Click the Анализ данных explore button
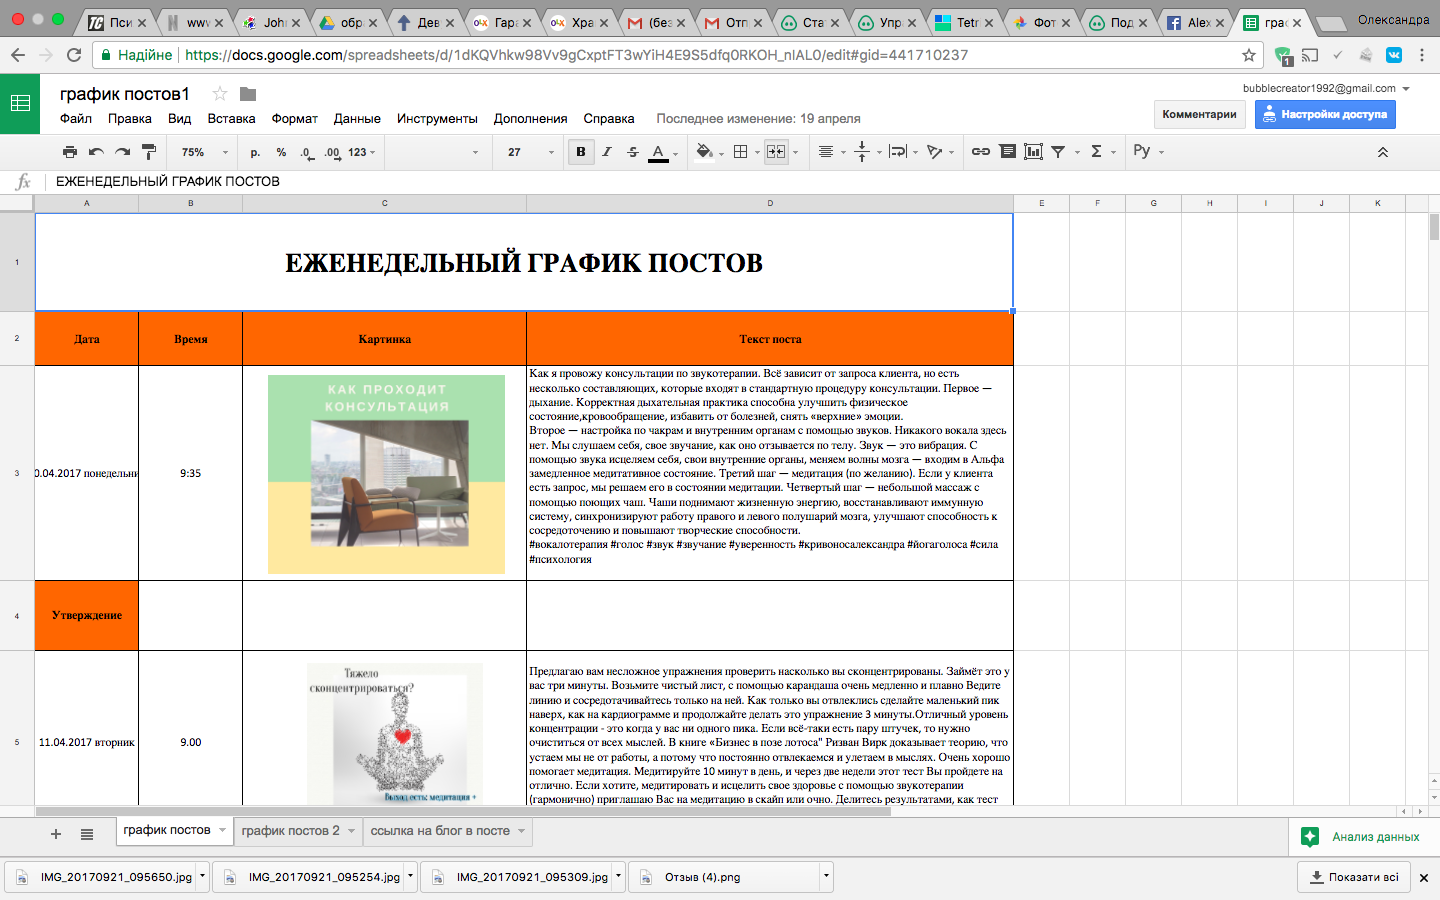The height and width of the screenshot is (900, 1440). tap(1361, 837)
